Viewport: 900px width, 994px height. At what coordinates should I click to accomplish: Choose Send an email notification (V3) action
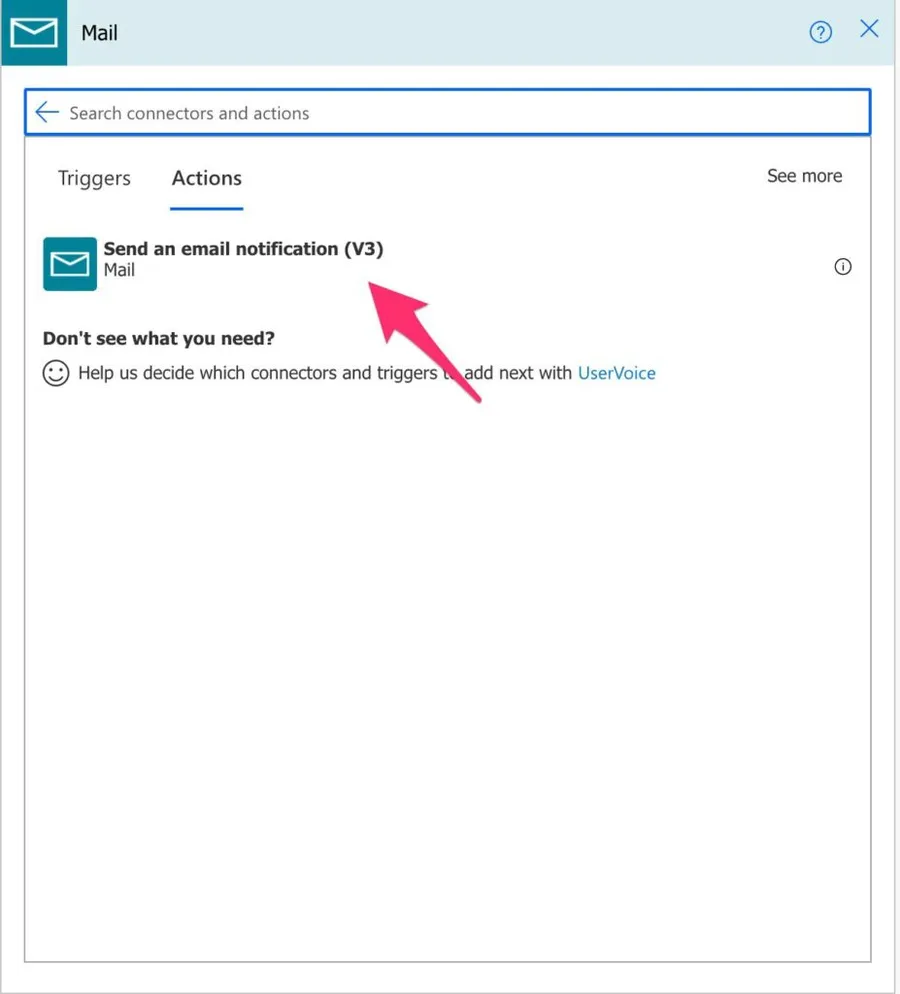point(243,249)
